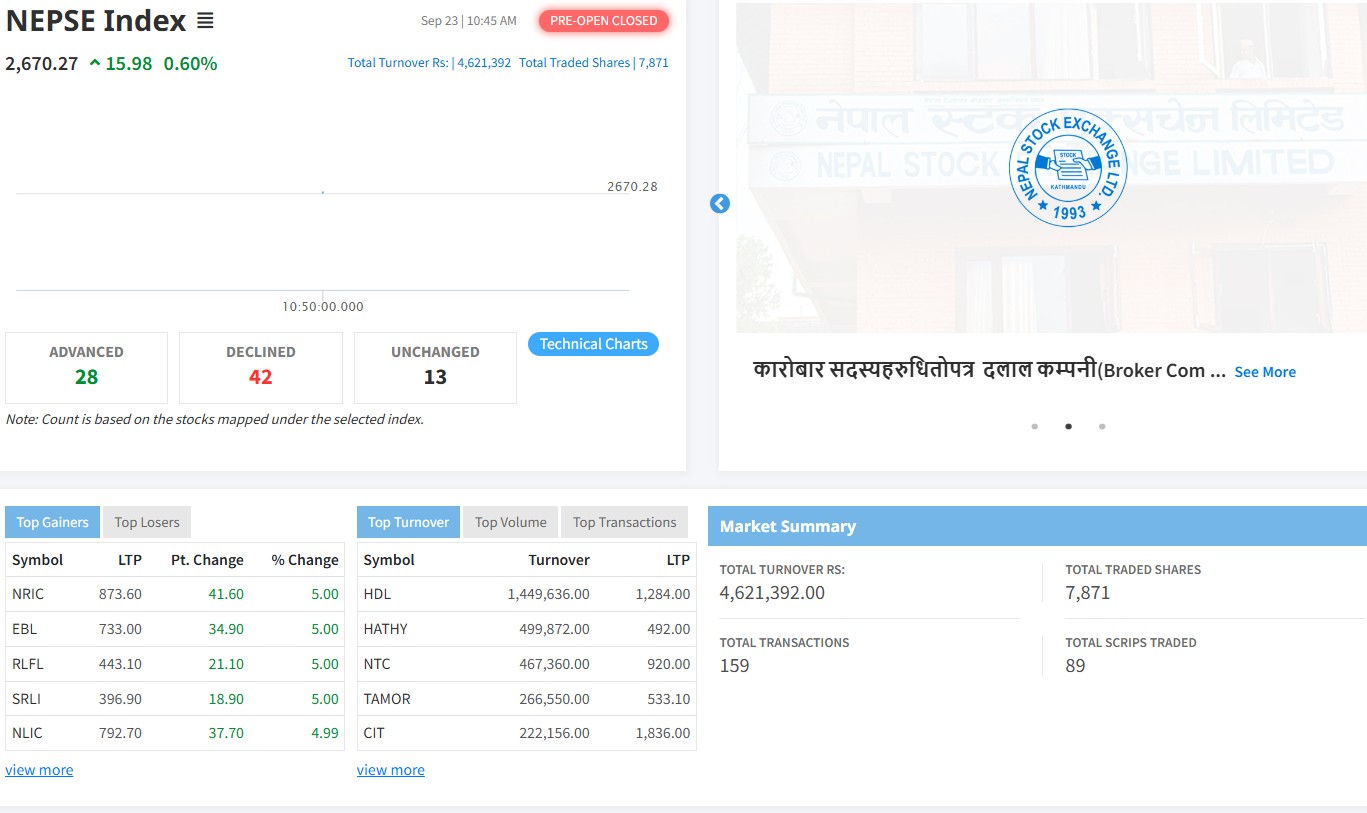Image resolution: width=1367 pixels, height=813 pixels.
Task: Click the Total Turnover Rs figure above chart
Action: pyautogui.click(x=429, y=62)
